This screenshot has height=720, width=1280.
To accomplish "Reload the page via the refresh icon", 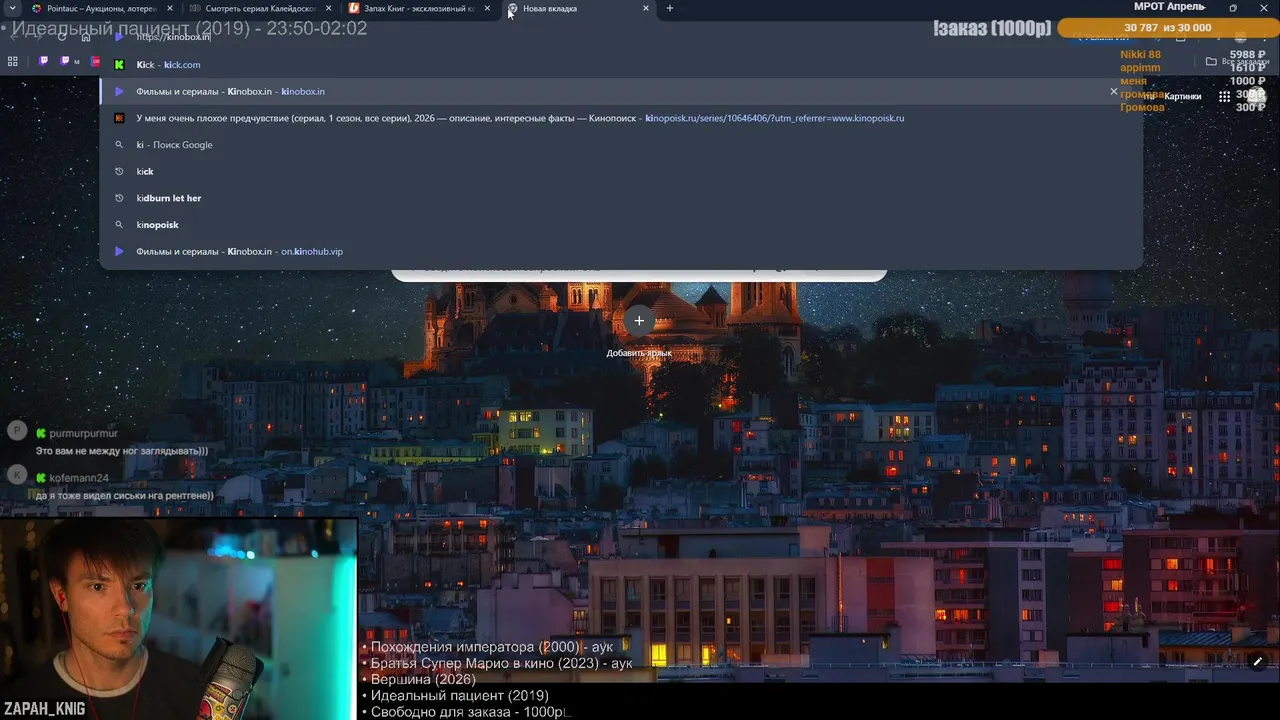I will tap(62, 36).
